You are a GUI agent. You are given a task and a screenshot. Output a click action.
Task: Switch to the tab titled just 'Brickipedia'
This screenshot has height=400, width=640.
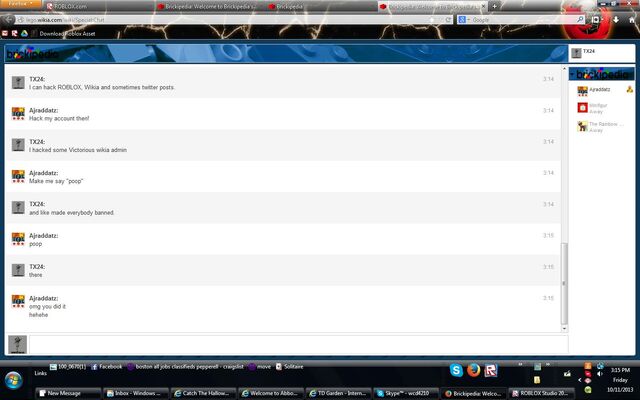[320, 7]
